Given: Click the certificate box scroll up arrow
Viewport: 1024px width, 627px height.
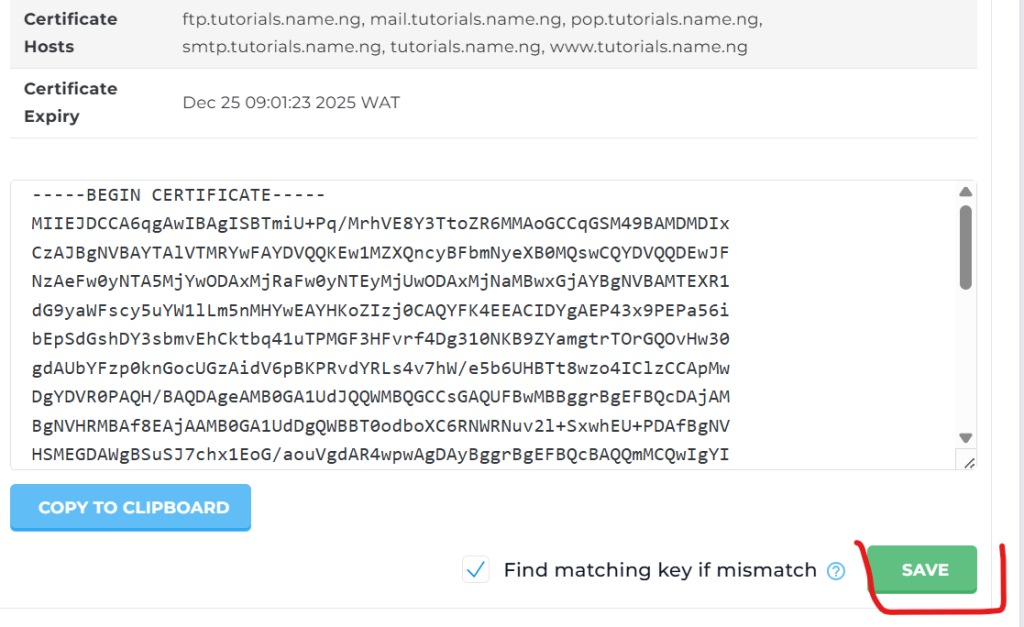Looking at the screenshot, I should (x=965, y=192).
